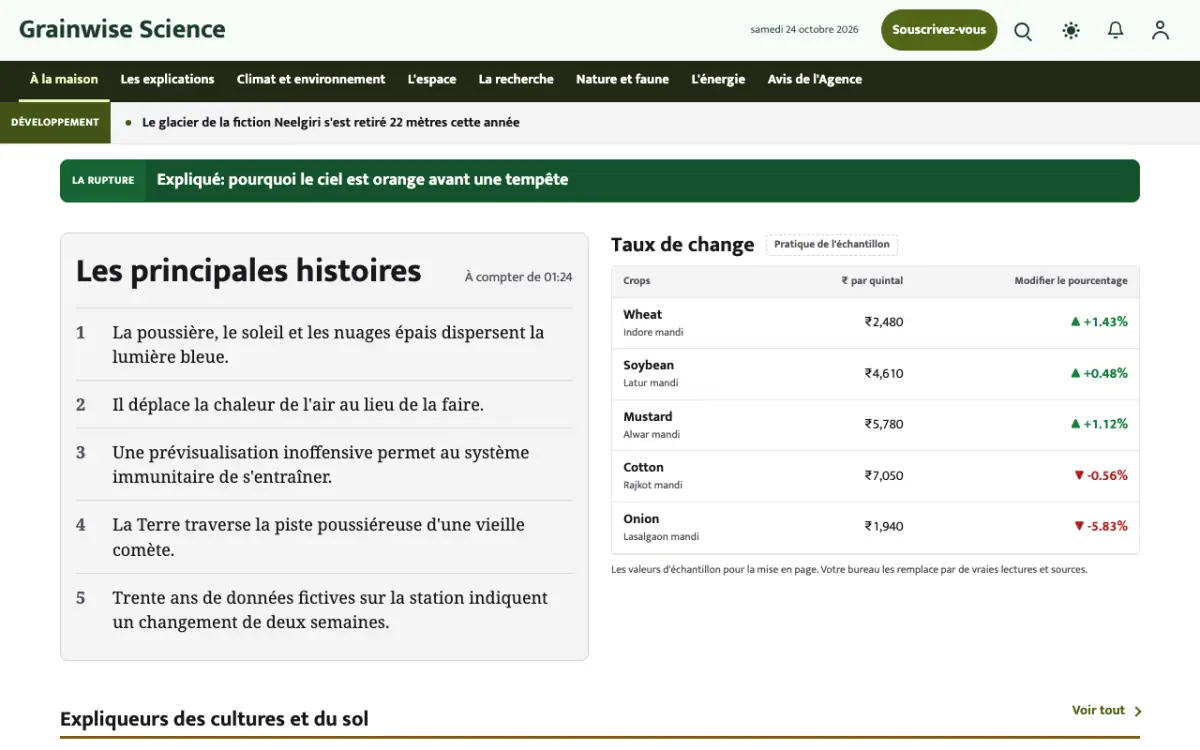
Task: Click the +1.12% mustard change value
Action: [1099, 424]
